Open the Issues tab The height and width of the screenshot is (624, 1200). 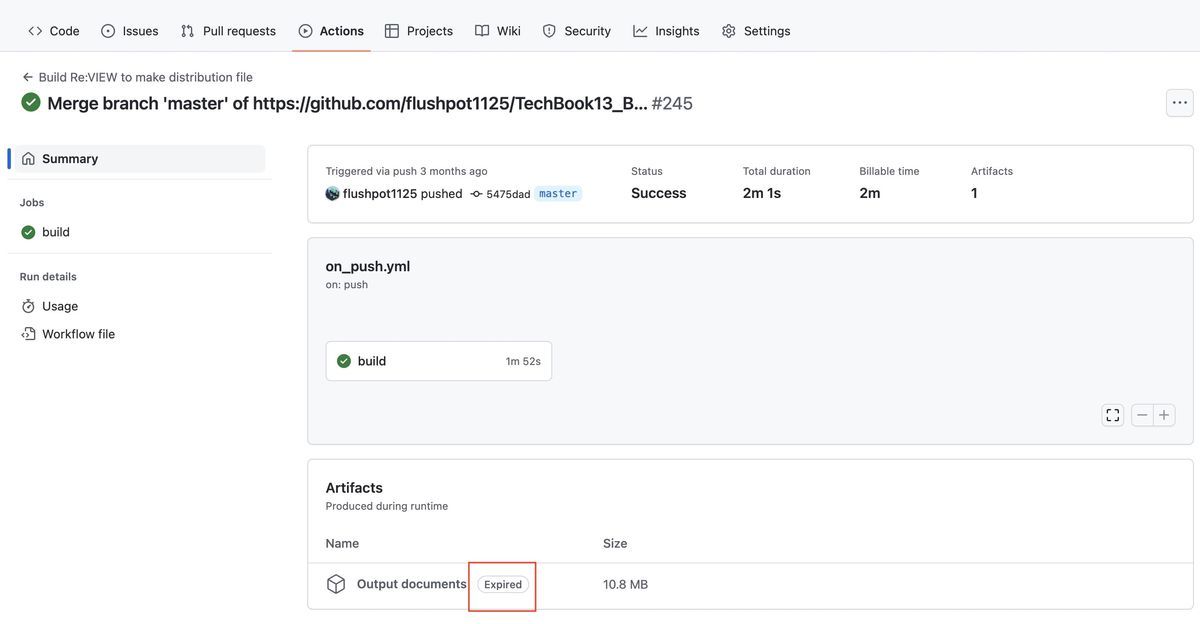tap(130, 31)
